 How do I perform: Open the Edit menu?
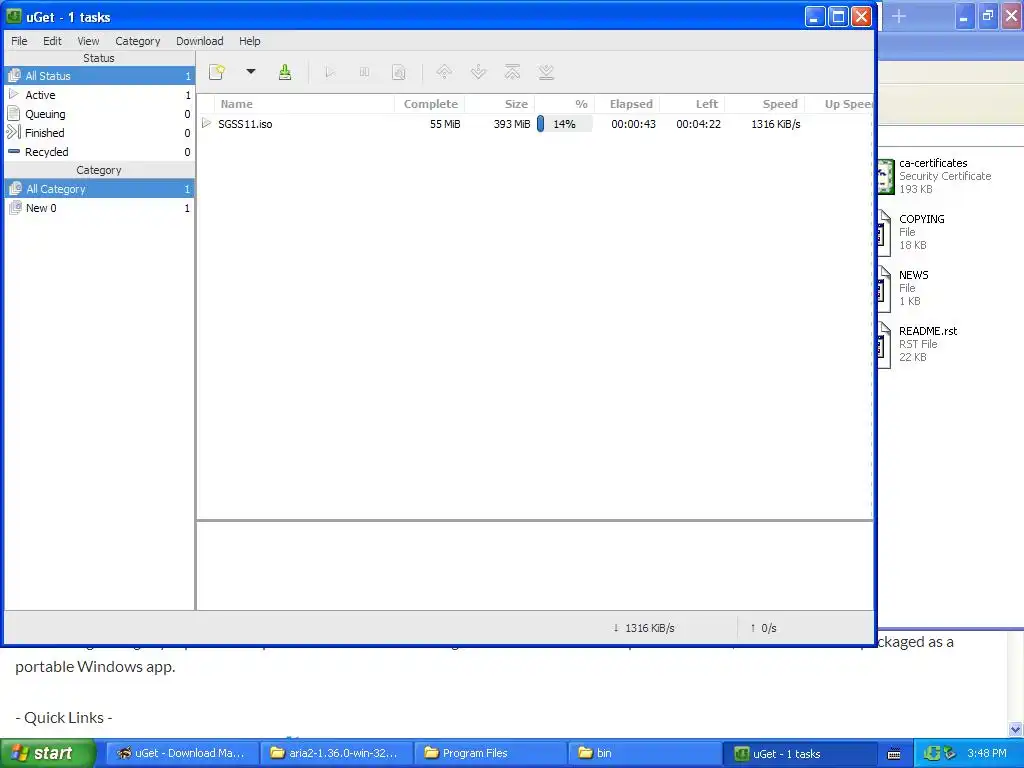point(52,41)
